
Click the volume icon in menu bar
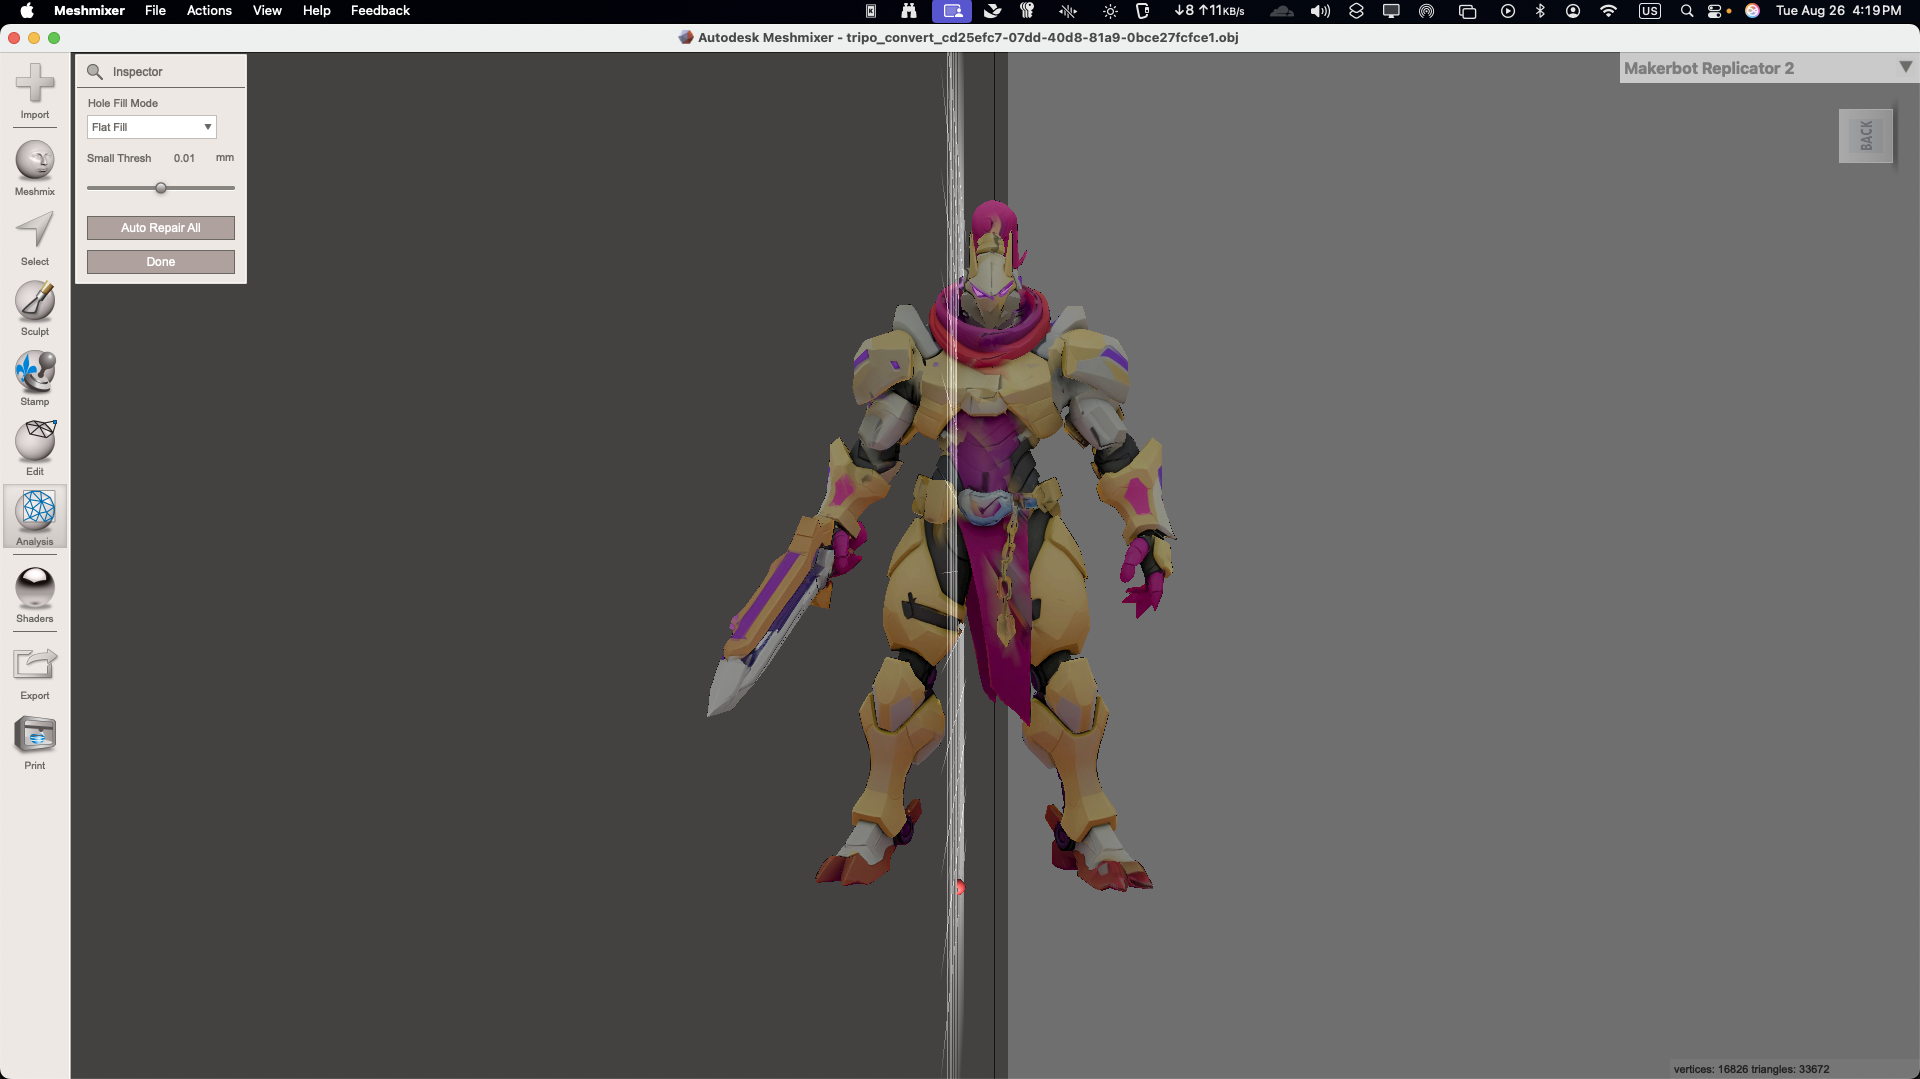click(1320, 11)
